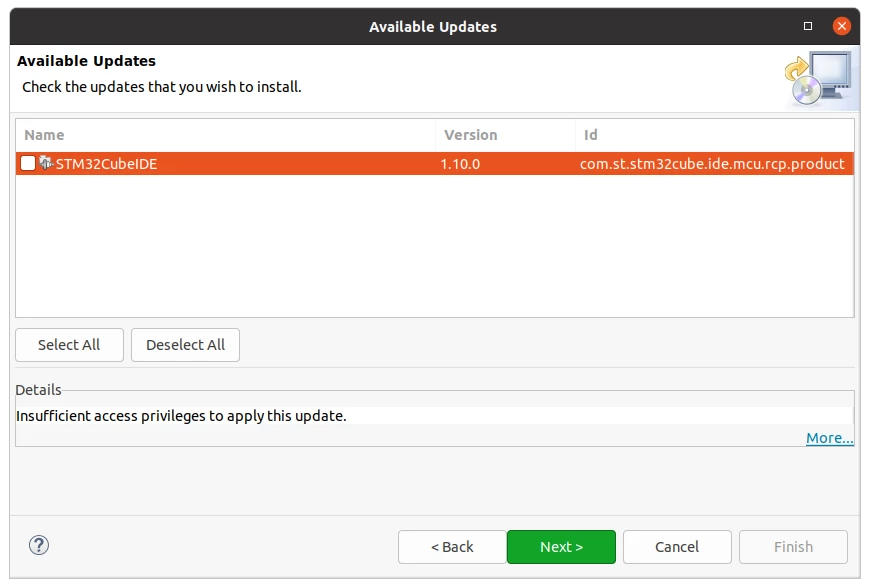This screenshot has height=588, width=870.
Task: Go back with the Back button
Action: pos(452,547)
